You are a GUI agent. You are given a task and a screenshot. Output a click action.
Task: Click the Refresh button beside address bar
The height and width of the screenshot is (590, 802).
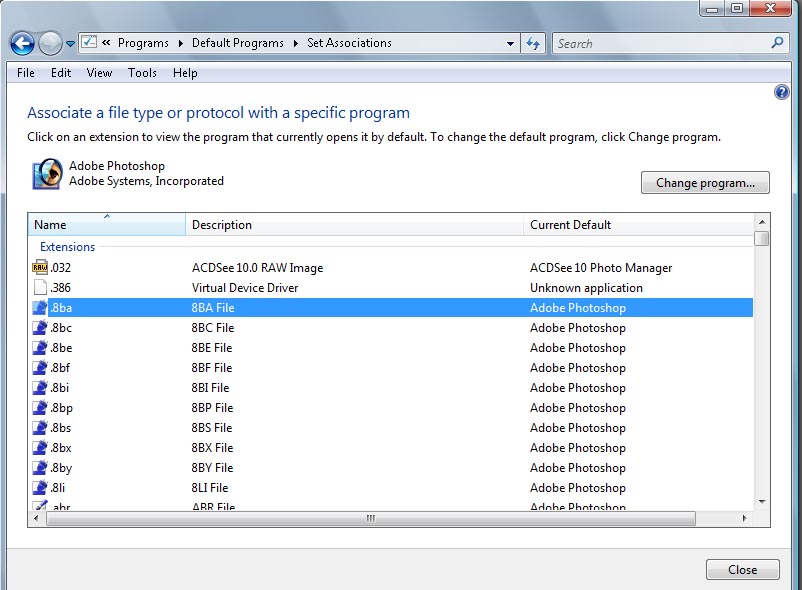pyautogui.click(x=533, y=43)
